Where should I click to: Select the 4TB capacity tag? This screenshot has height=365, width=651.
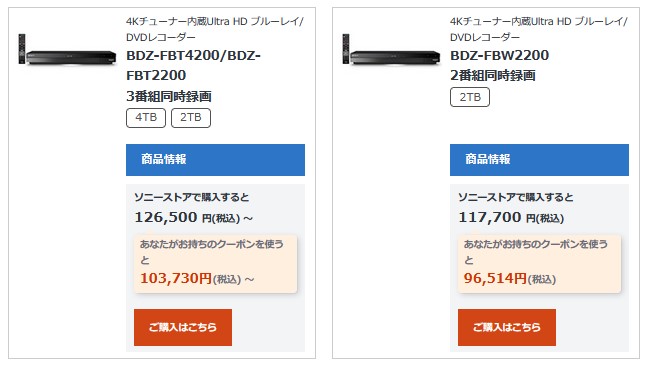click(x=146, y=118)
